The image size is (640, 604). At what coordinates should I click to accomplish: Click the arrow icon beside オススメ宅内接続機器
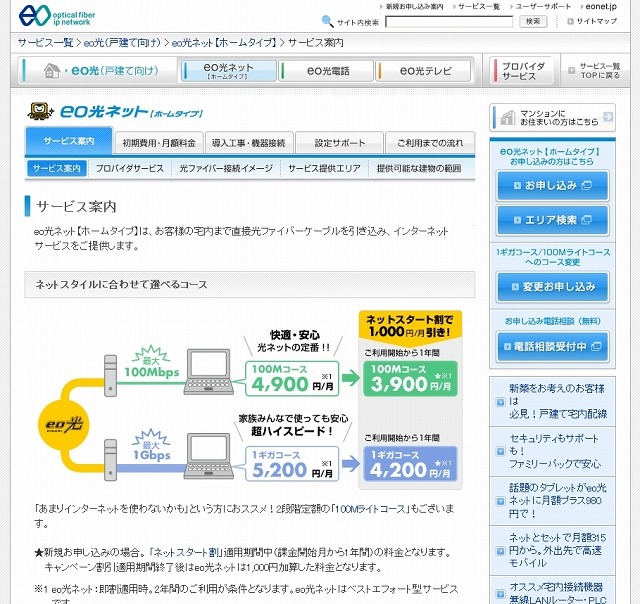point(500,593)
